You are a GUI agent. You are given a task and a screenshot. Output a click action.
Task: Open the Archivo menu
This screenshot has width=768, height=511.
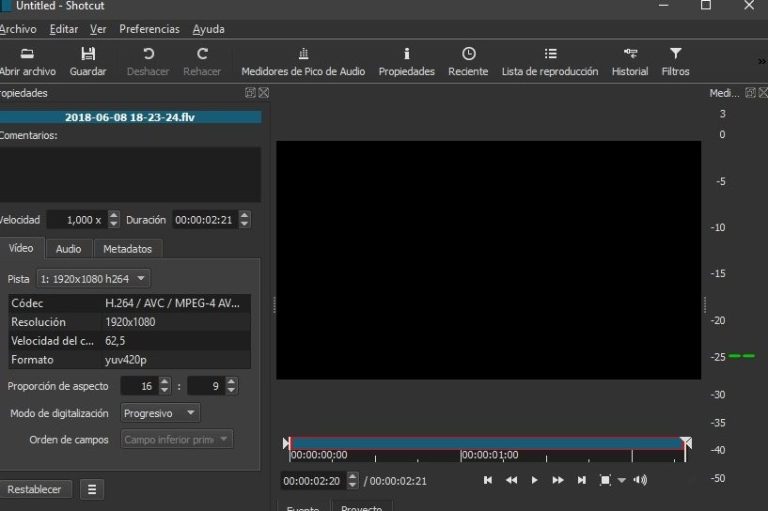pos(18,29)
